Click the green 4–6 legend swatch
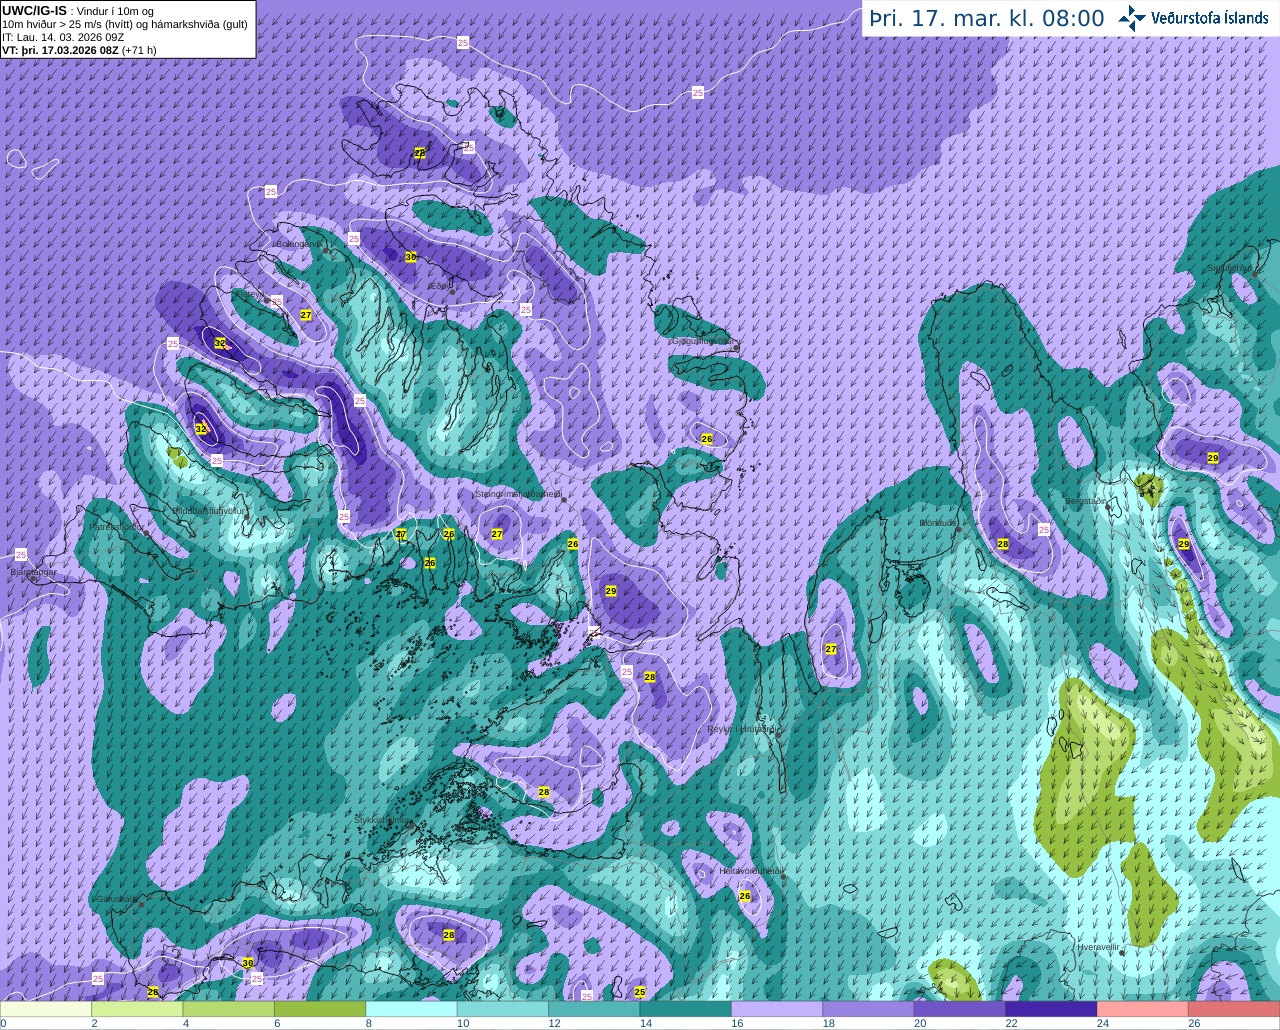This screenshot has height=1030, width=1280. (229, 1009)
